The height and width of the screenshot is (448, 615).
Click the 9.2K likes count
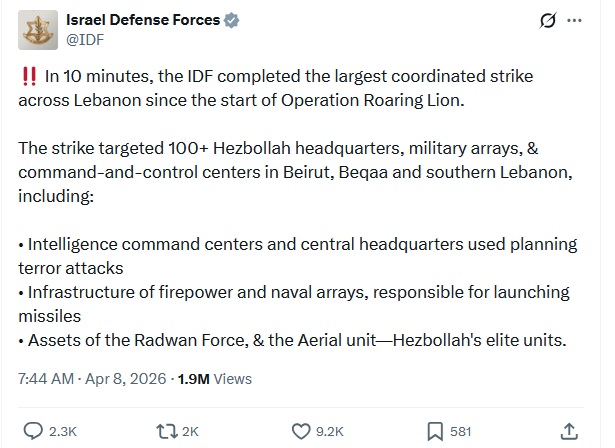(x=331, y=431)
